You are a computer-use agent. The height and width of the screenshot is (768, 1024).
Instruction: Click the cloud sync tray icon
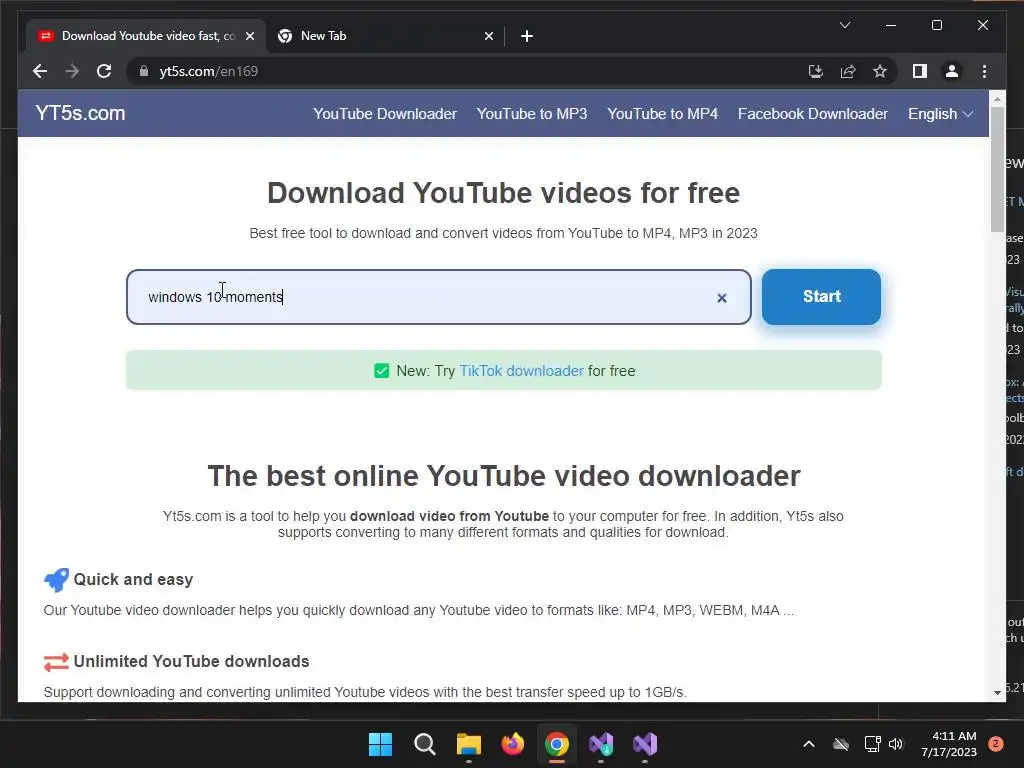point(841,744)
